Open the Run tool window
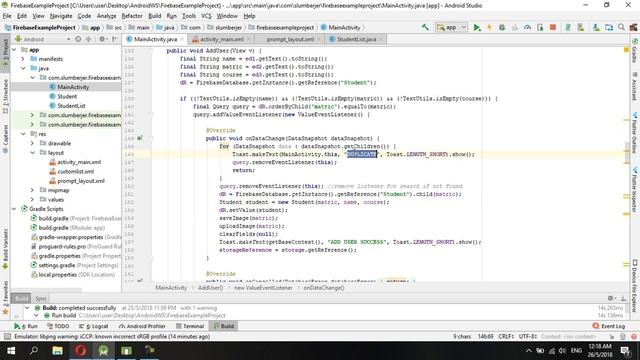Image resolution: width=640 pixels, height=360 pixels. [26, 326]
